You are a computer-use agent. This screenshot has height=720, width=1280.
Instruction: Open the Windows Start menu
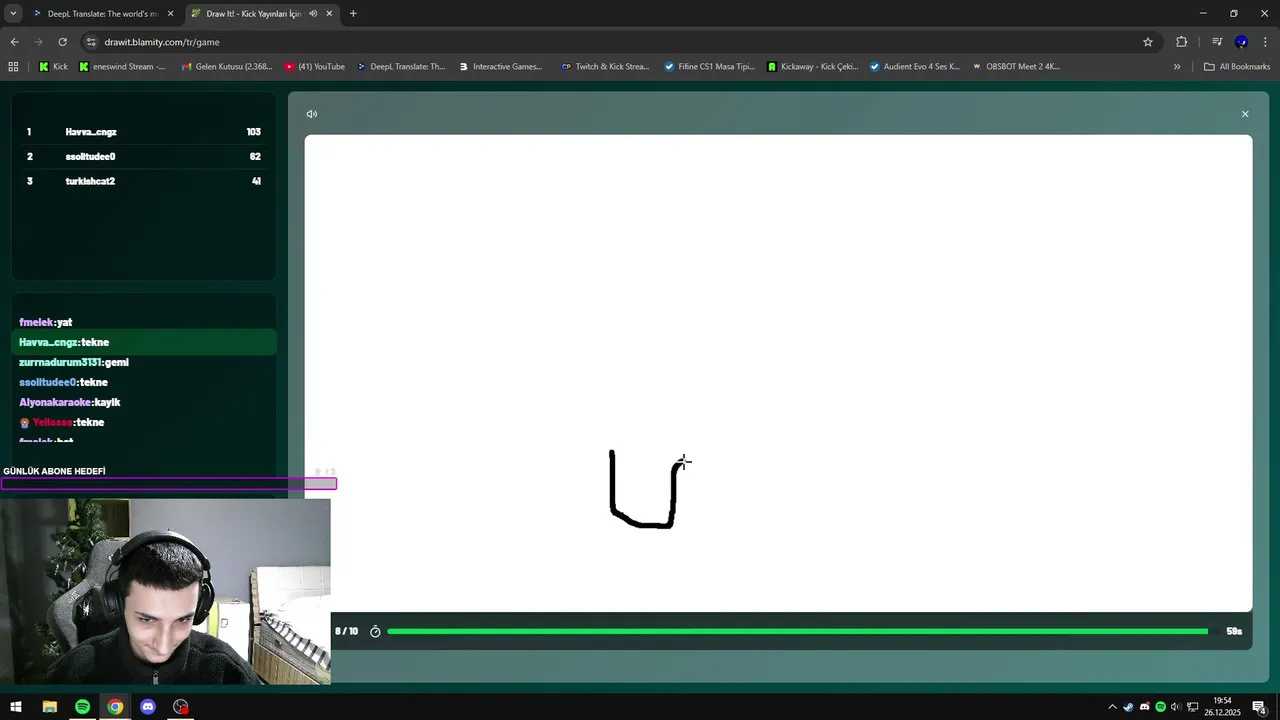pyautogui.click(x=16, y=707)
